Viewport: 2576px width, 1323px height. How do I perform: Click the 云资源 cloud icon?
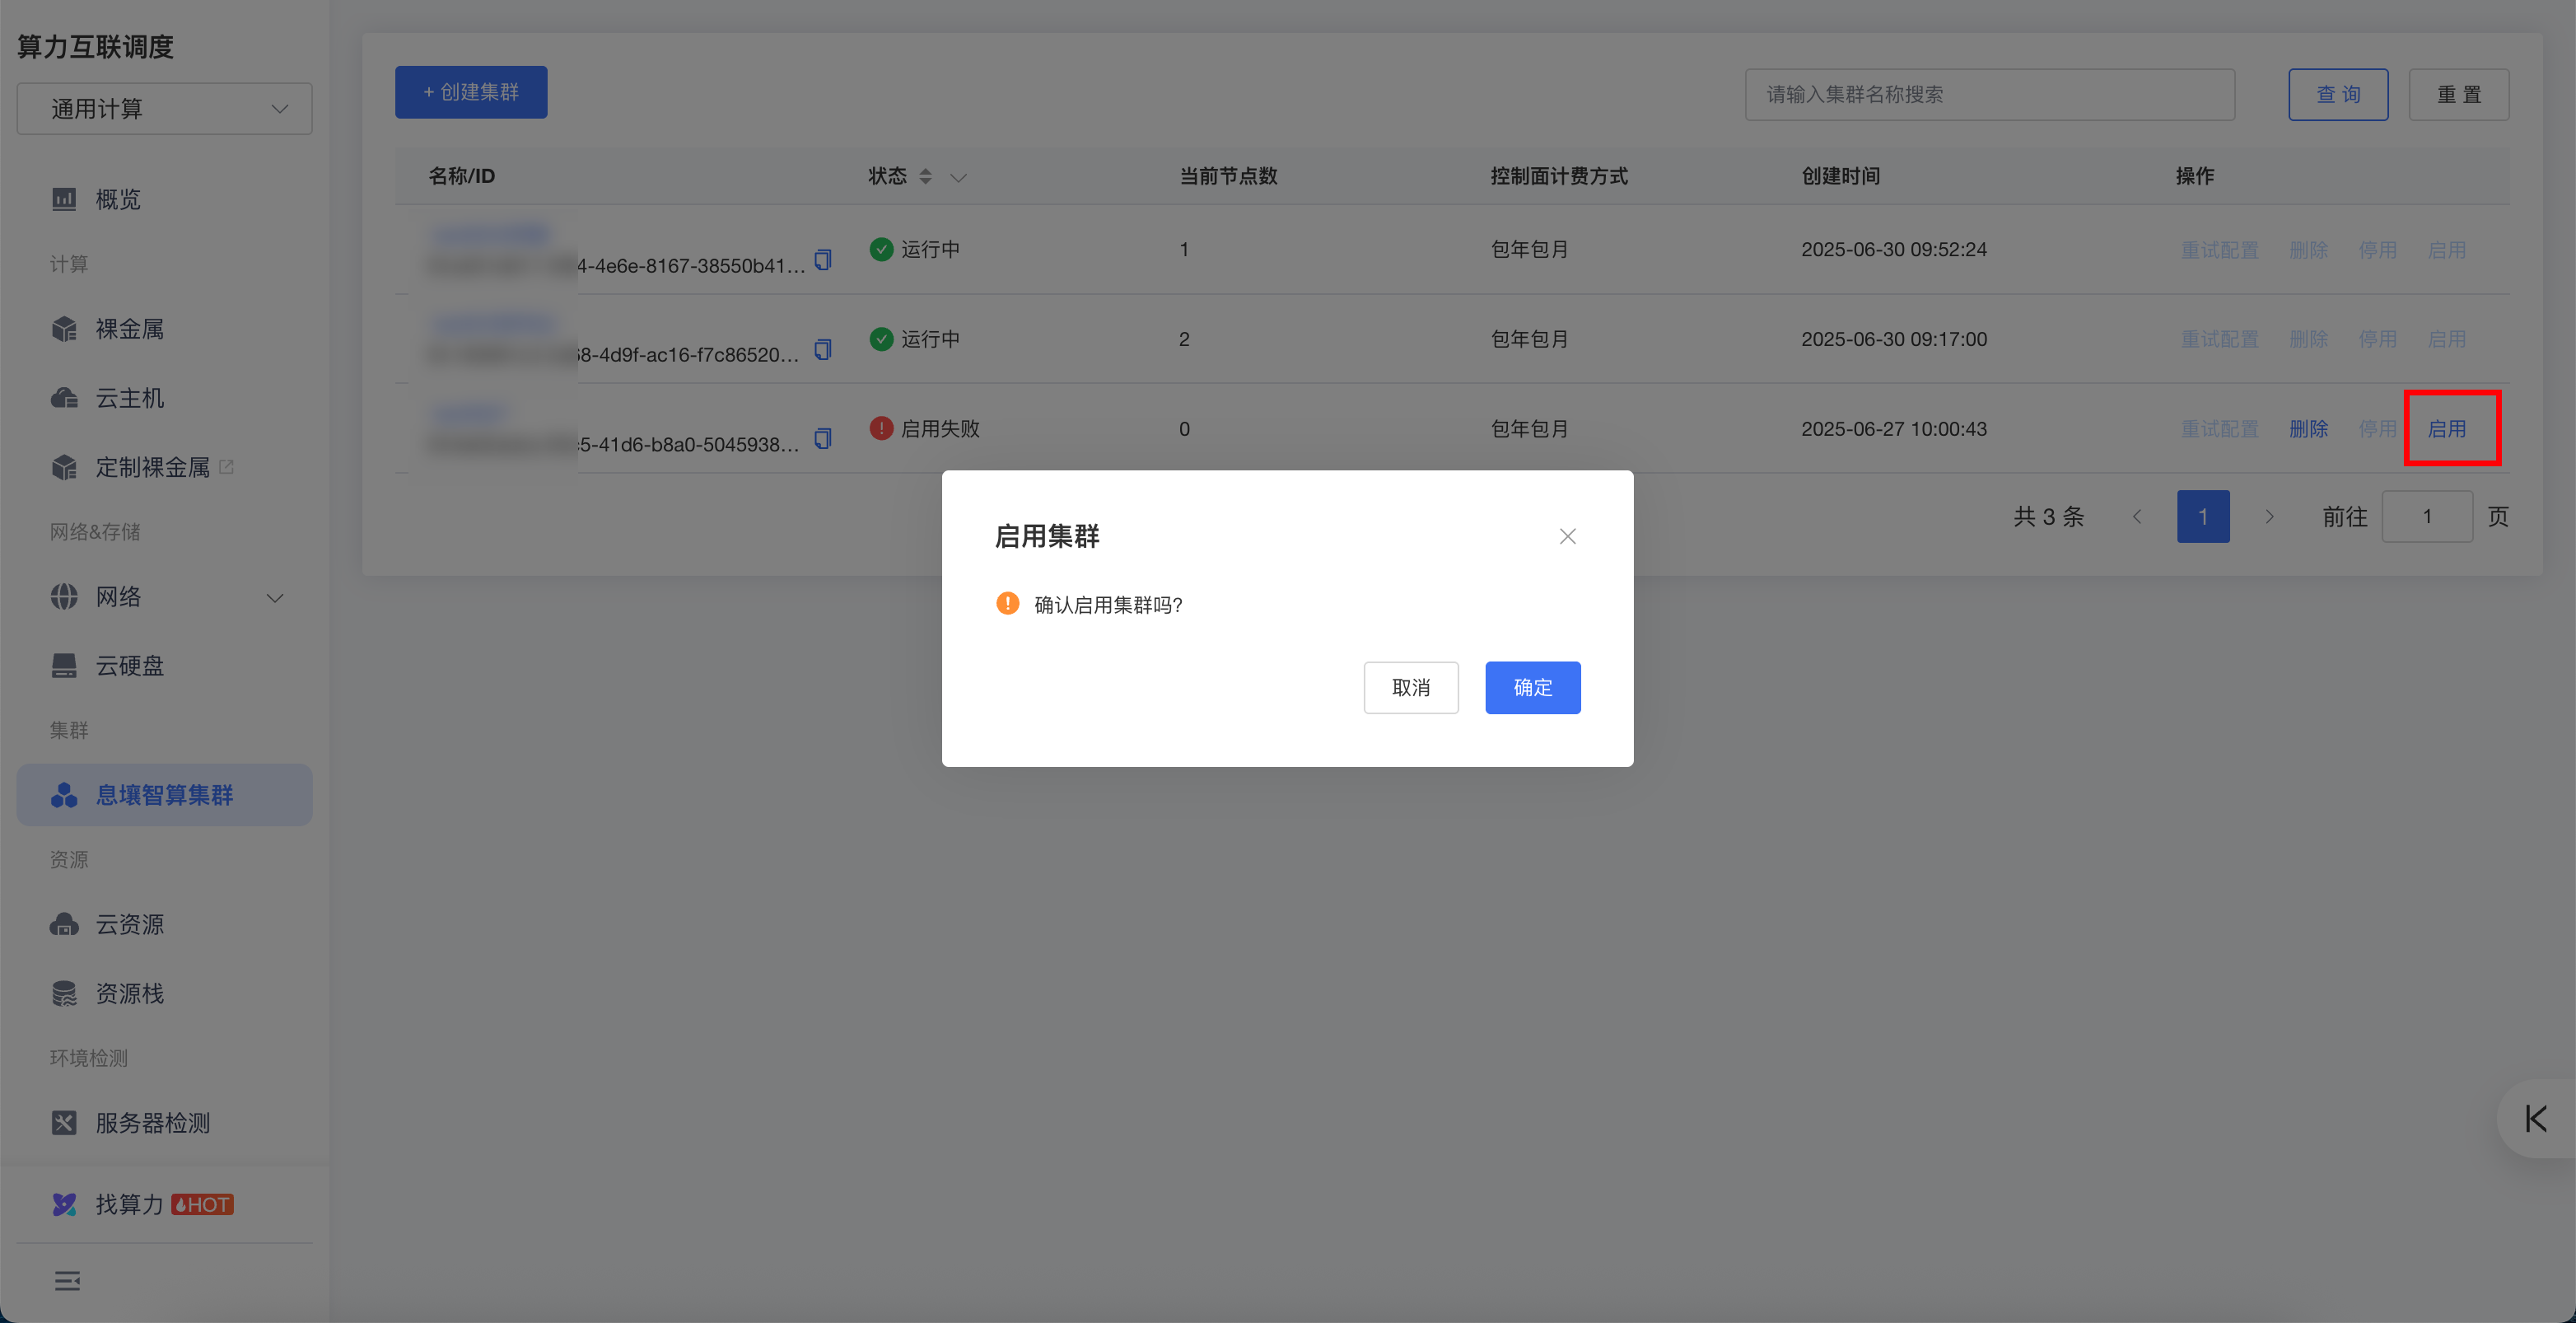pos(64,924)
